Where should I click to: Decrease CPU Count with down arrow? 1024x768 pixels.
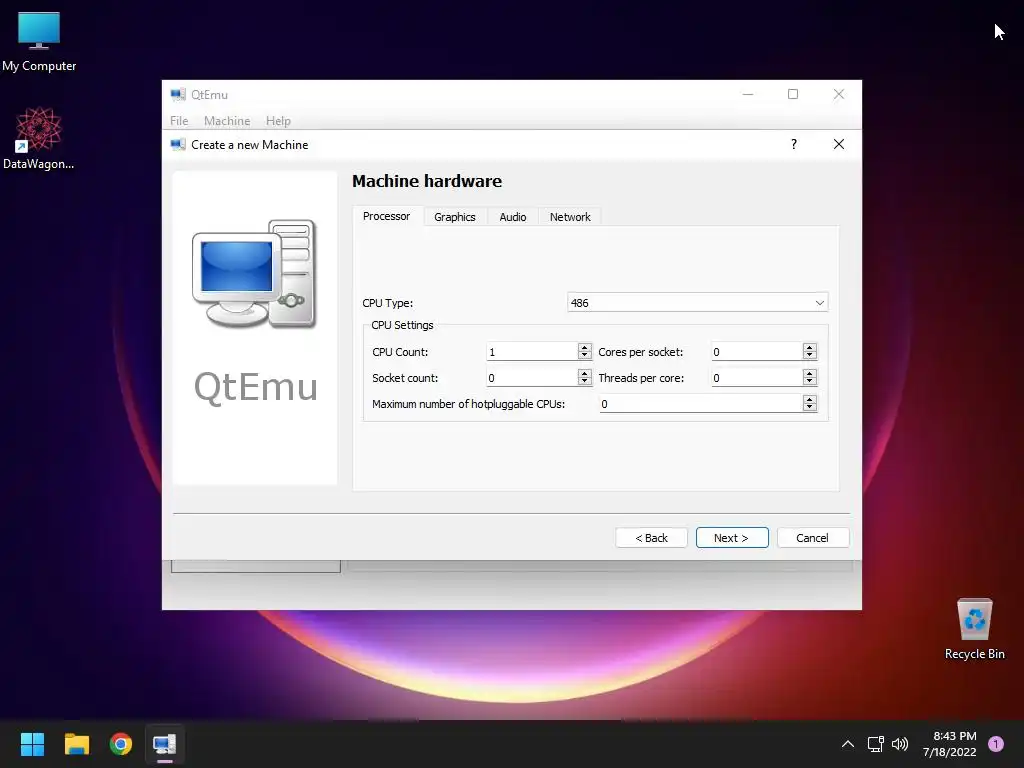pos(584,356)
